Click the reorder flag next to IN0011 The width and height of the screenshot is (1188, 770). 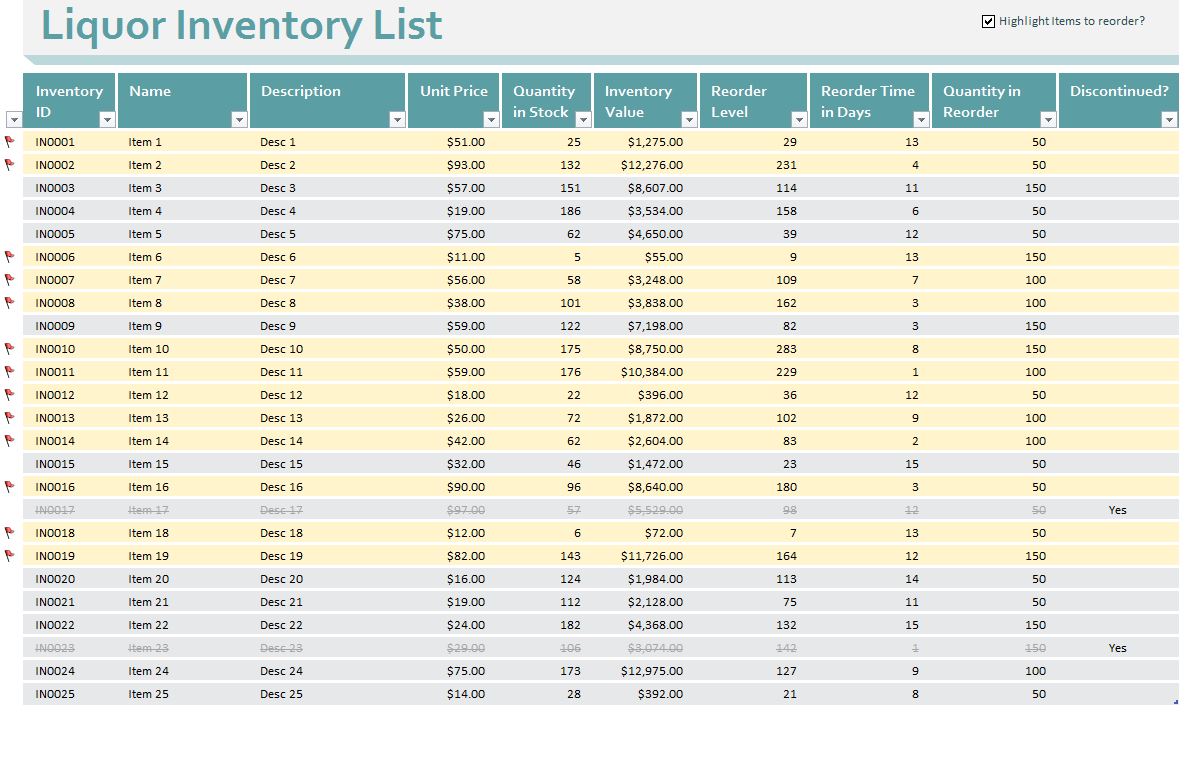click(9, 371)
